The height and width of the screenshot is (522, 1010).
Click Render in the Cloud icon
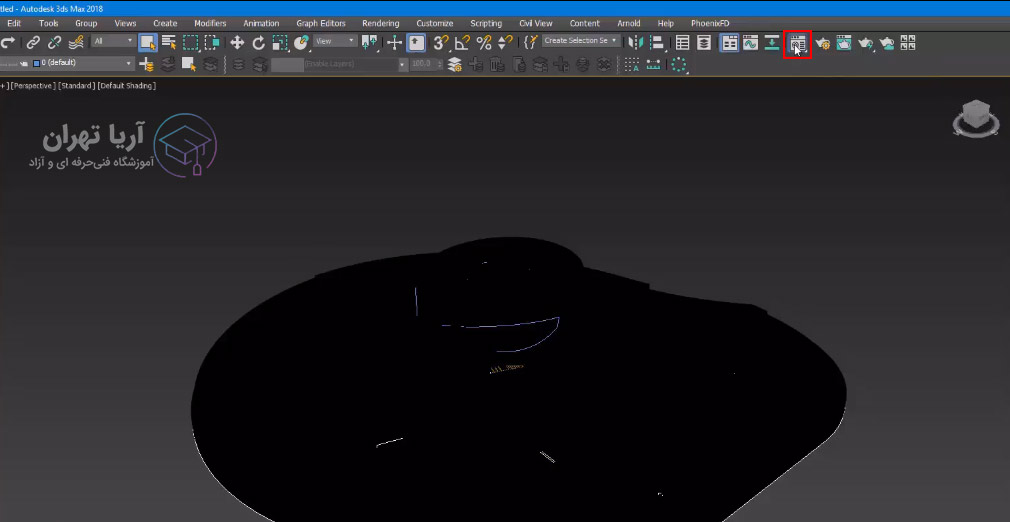887,43
